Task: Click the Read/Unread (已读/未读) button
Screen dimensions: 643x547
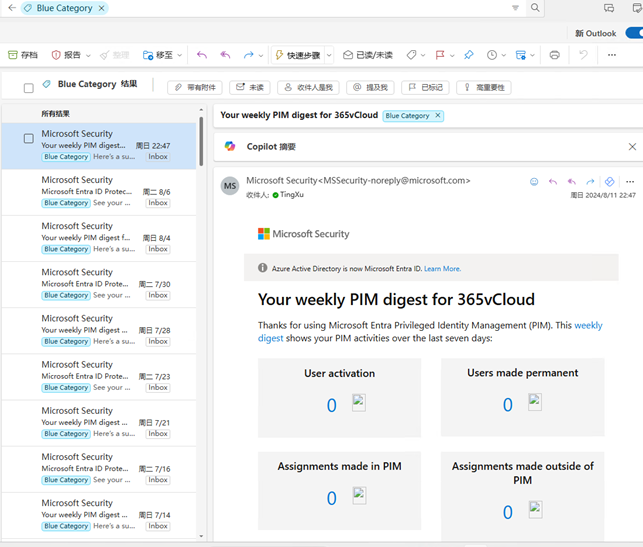Action: pos(368,55)
